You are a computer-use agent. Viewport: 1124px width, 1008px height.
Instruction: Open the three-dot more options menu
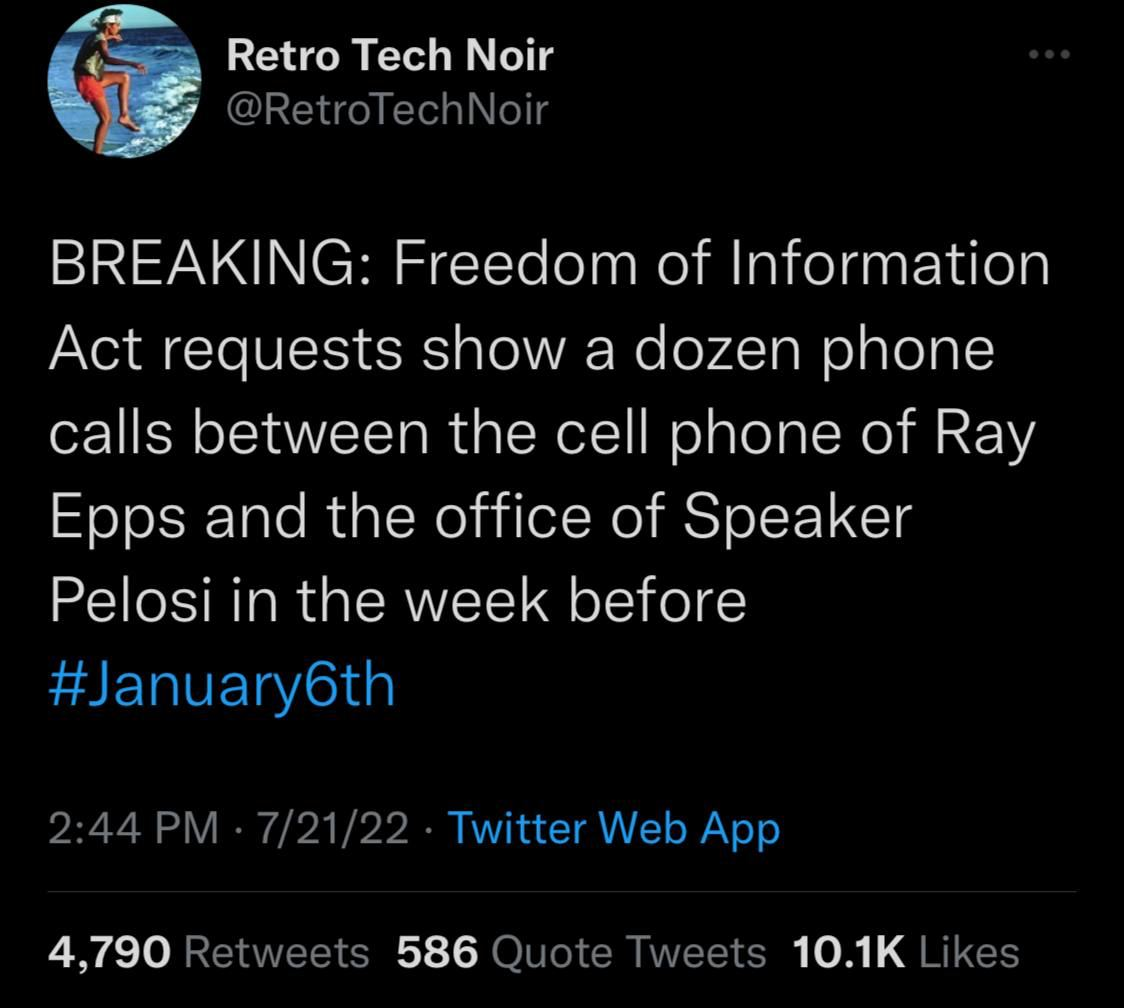[1049, 54]
